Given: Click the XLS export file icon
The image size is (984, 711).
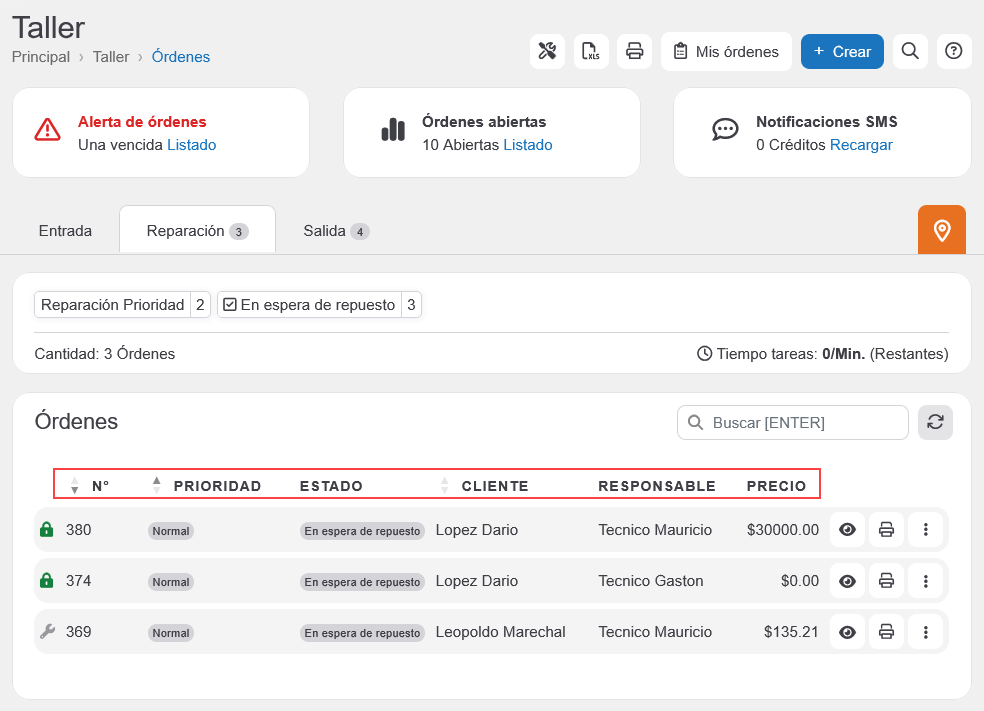Looking at the screenshot, I should (591, 51).
